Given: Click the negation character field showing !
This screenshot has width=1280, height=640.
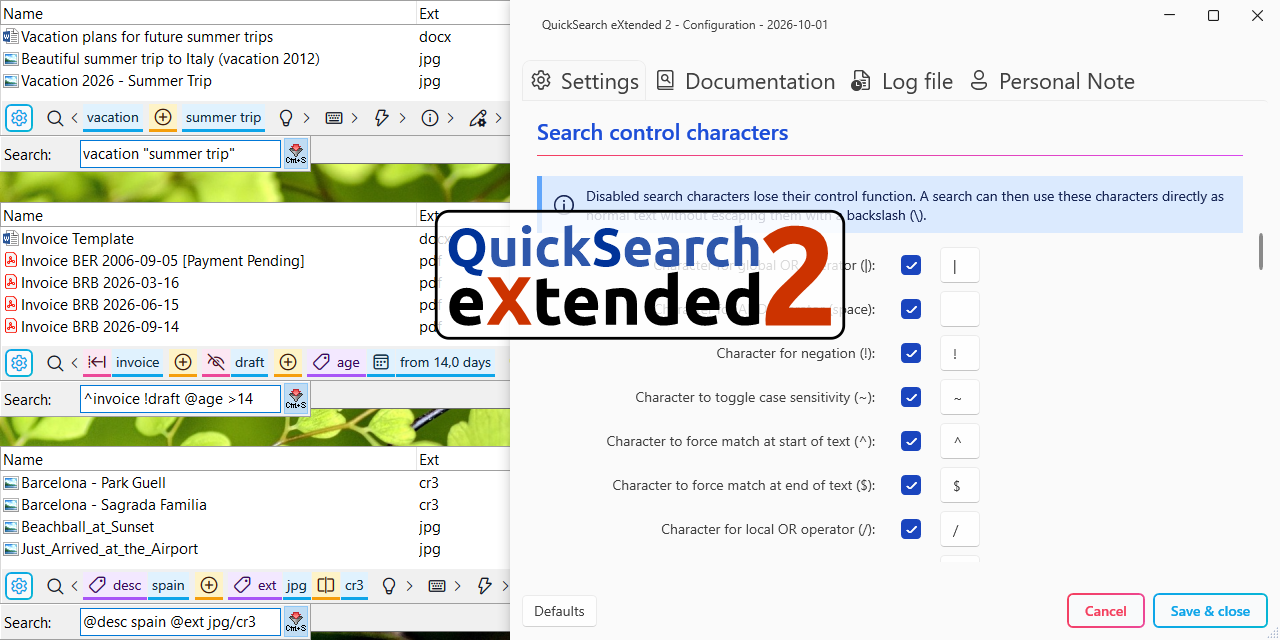Looking at the screenshot, I should click(x=959, y=354).
